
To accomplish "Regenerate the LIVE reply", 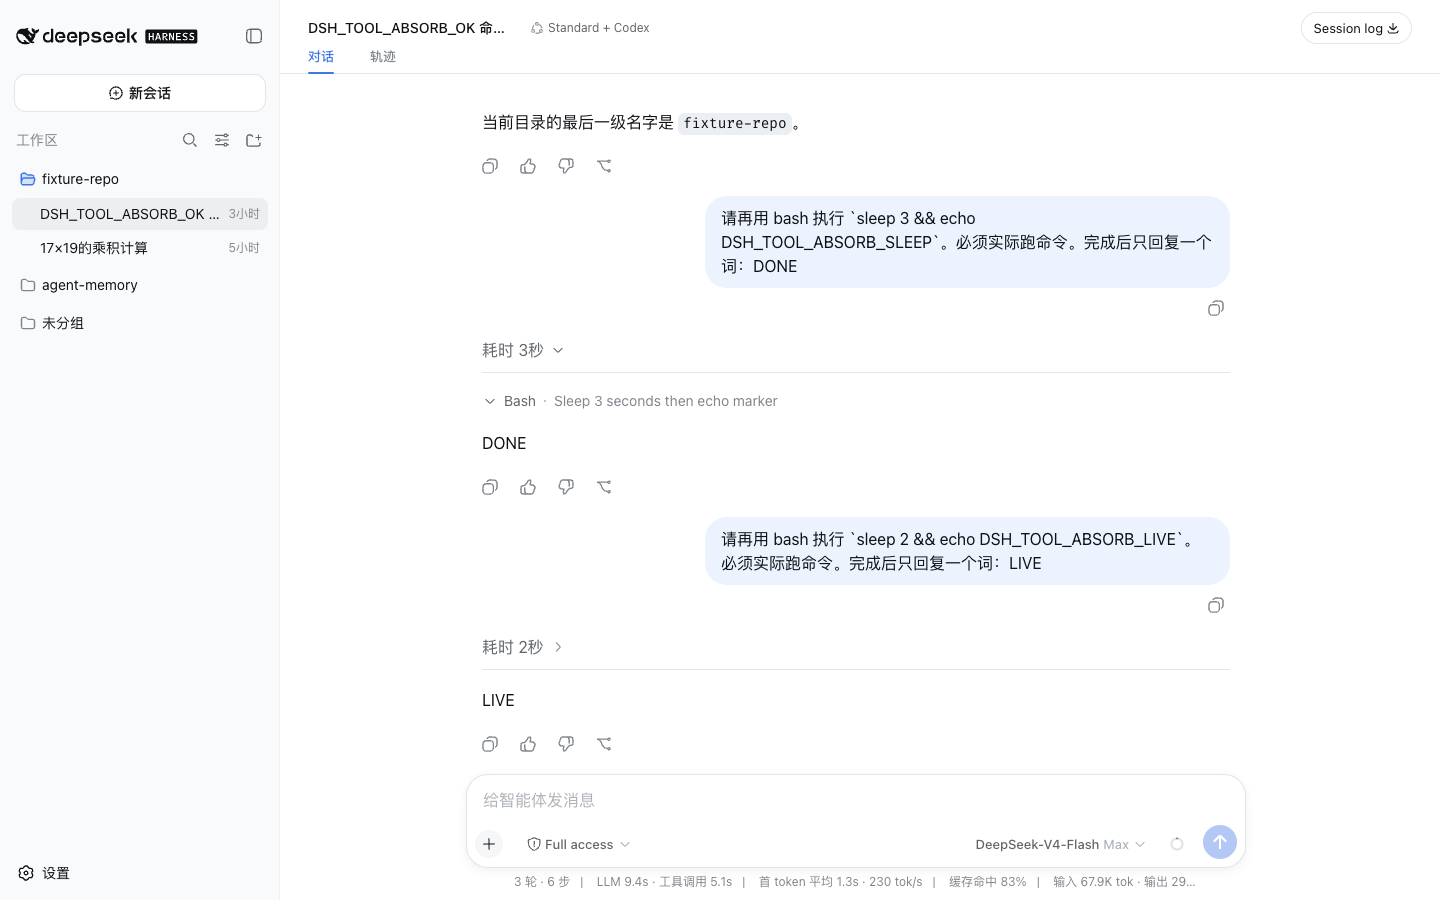I will [604, 744].
